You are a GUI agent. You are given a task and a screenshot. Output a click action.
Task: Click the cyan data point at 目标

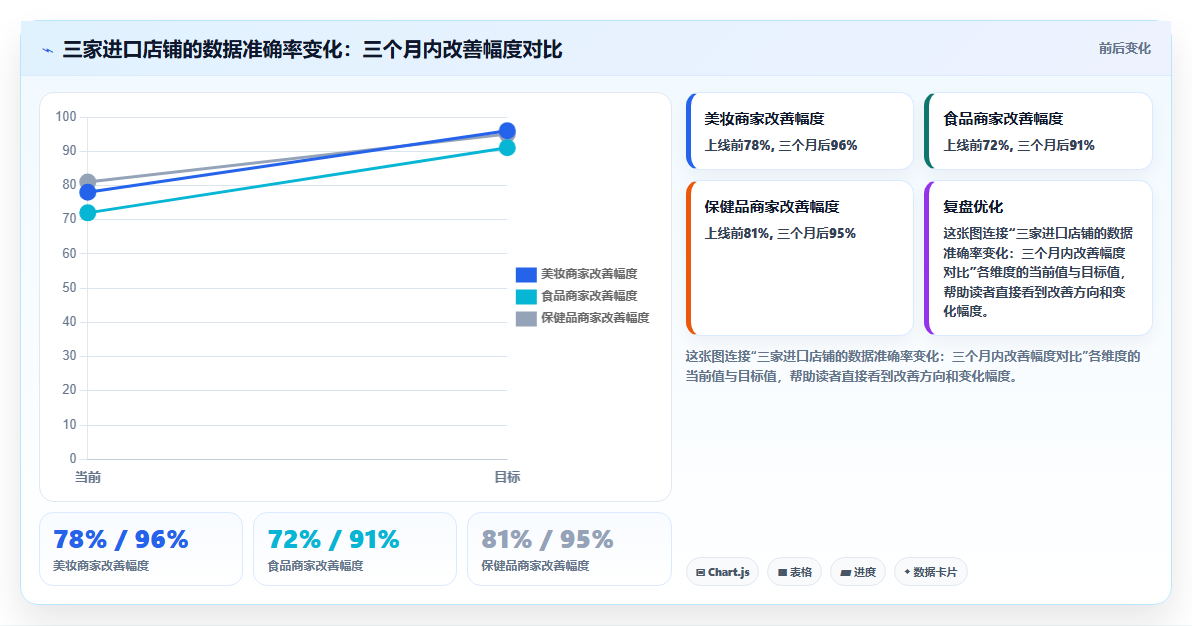click(x=507, y=148)
